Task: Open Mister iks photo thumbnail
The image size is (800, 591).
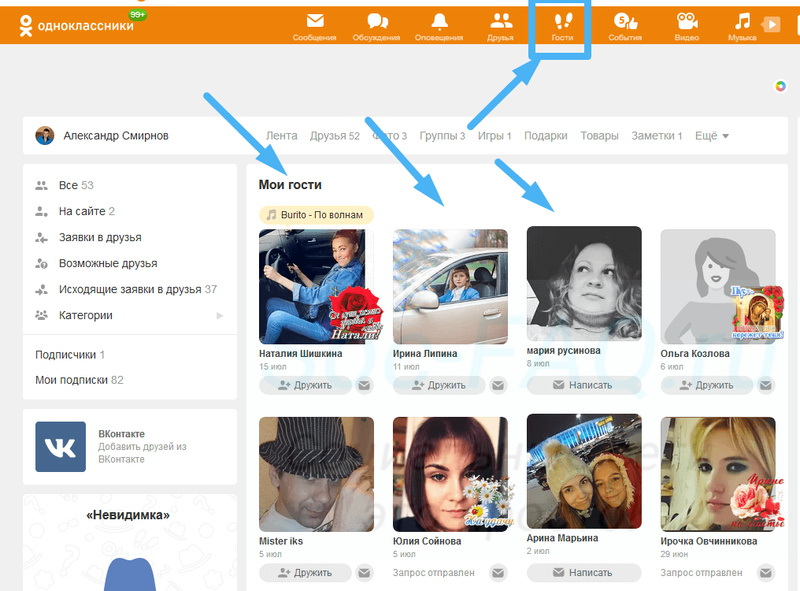Action: click(316, 474)
